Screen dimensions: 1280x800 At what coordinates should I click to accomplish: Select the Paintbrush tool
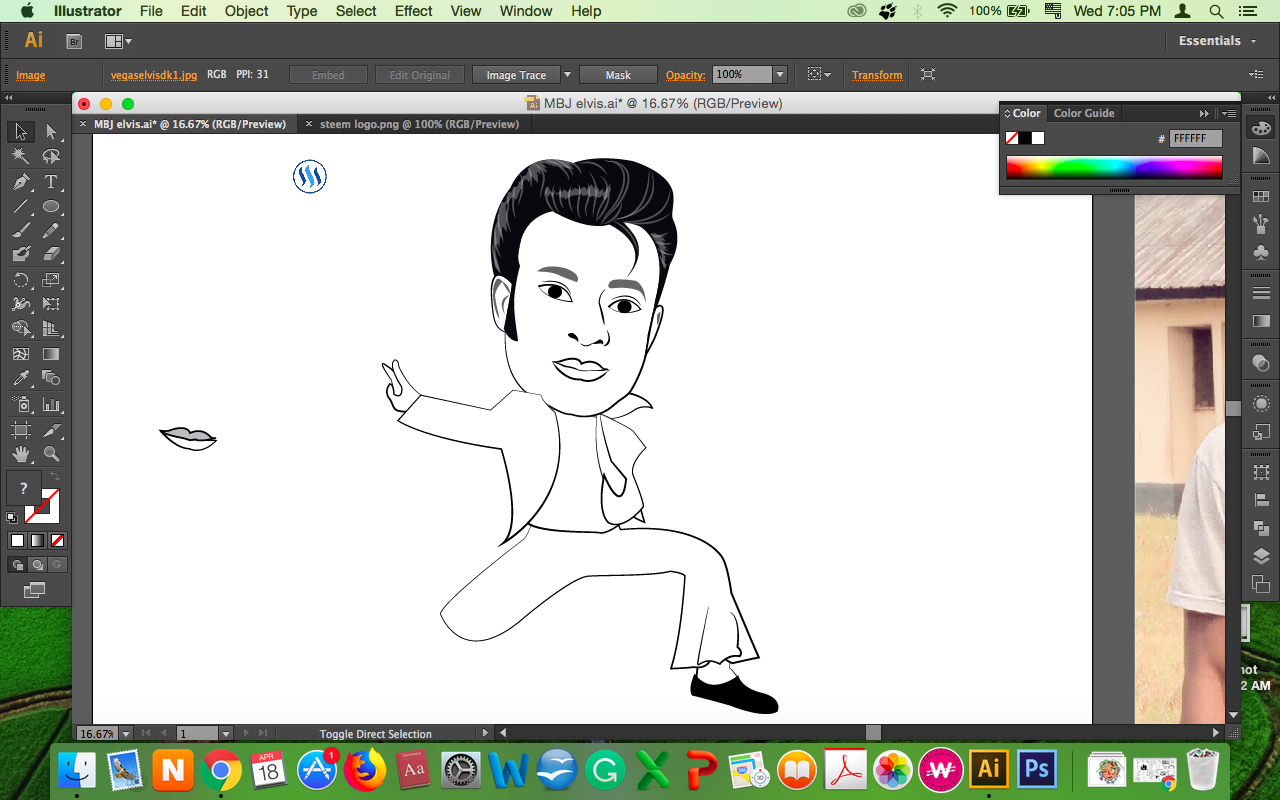[x=21, y=231]
